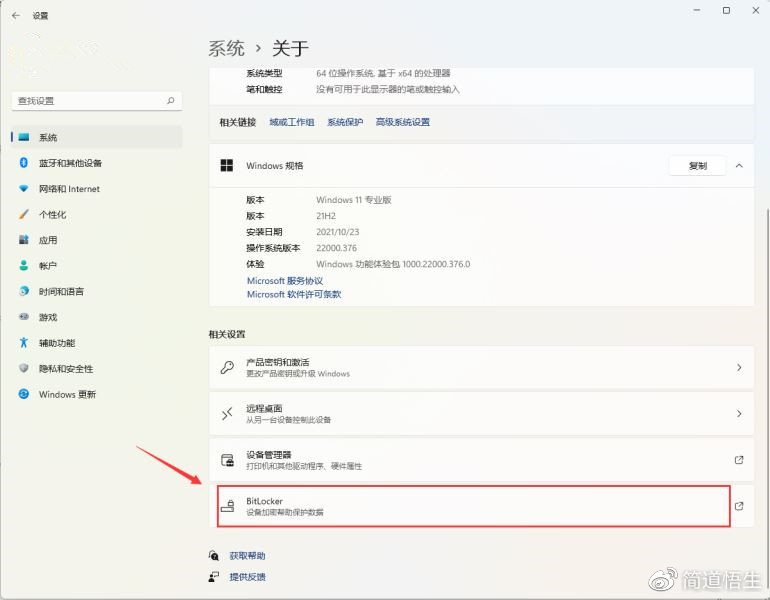The height and width of the screenshot is (600, 770).
Task: Open 网络和 Internet settings
Action: [96, 189]
